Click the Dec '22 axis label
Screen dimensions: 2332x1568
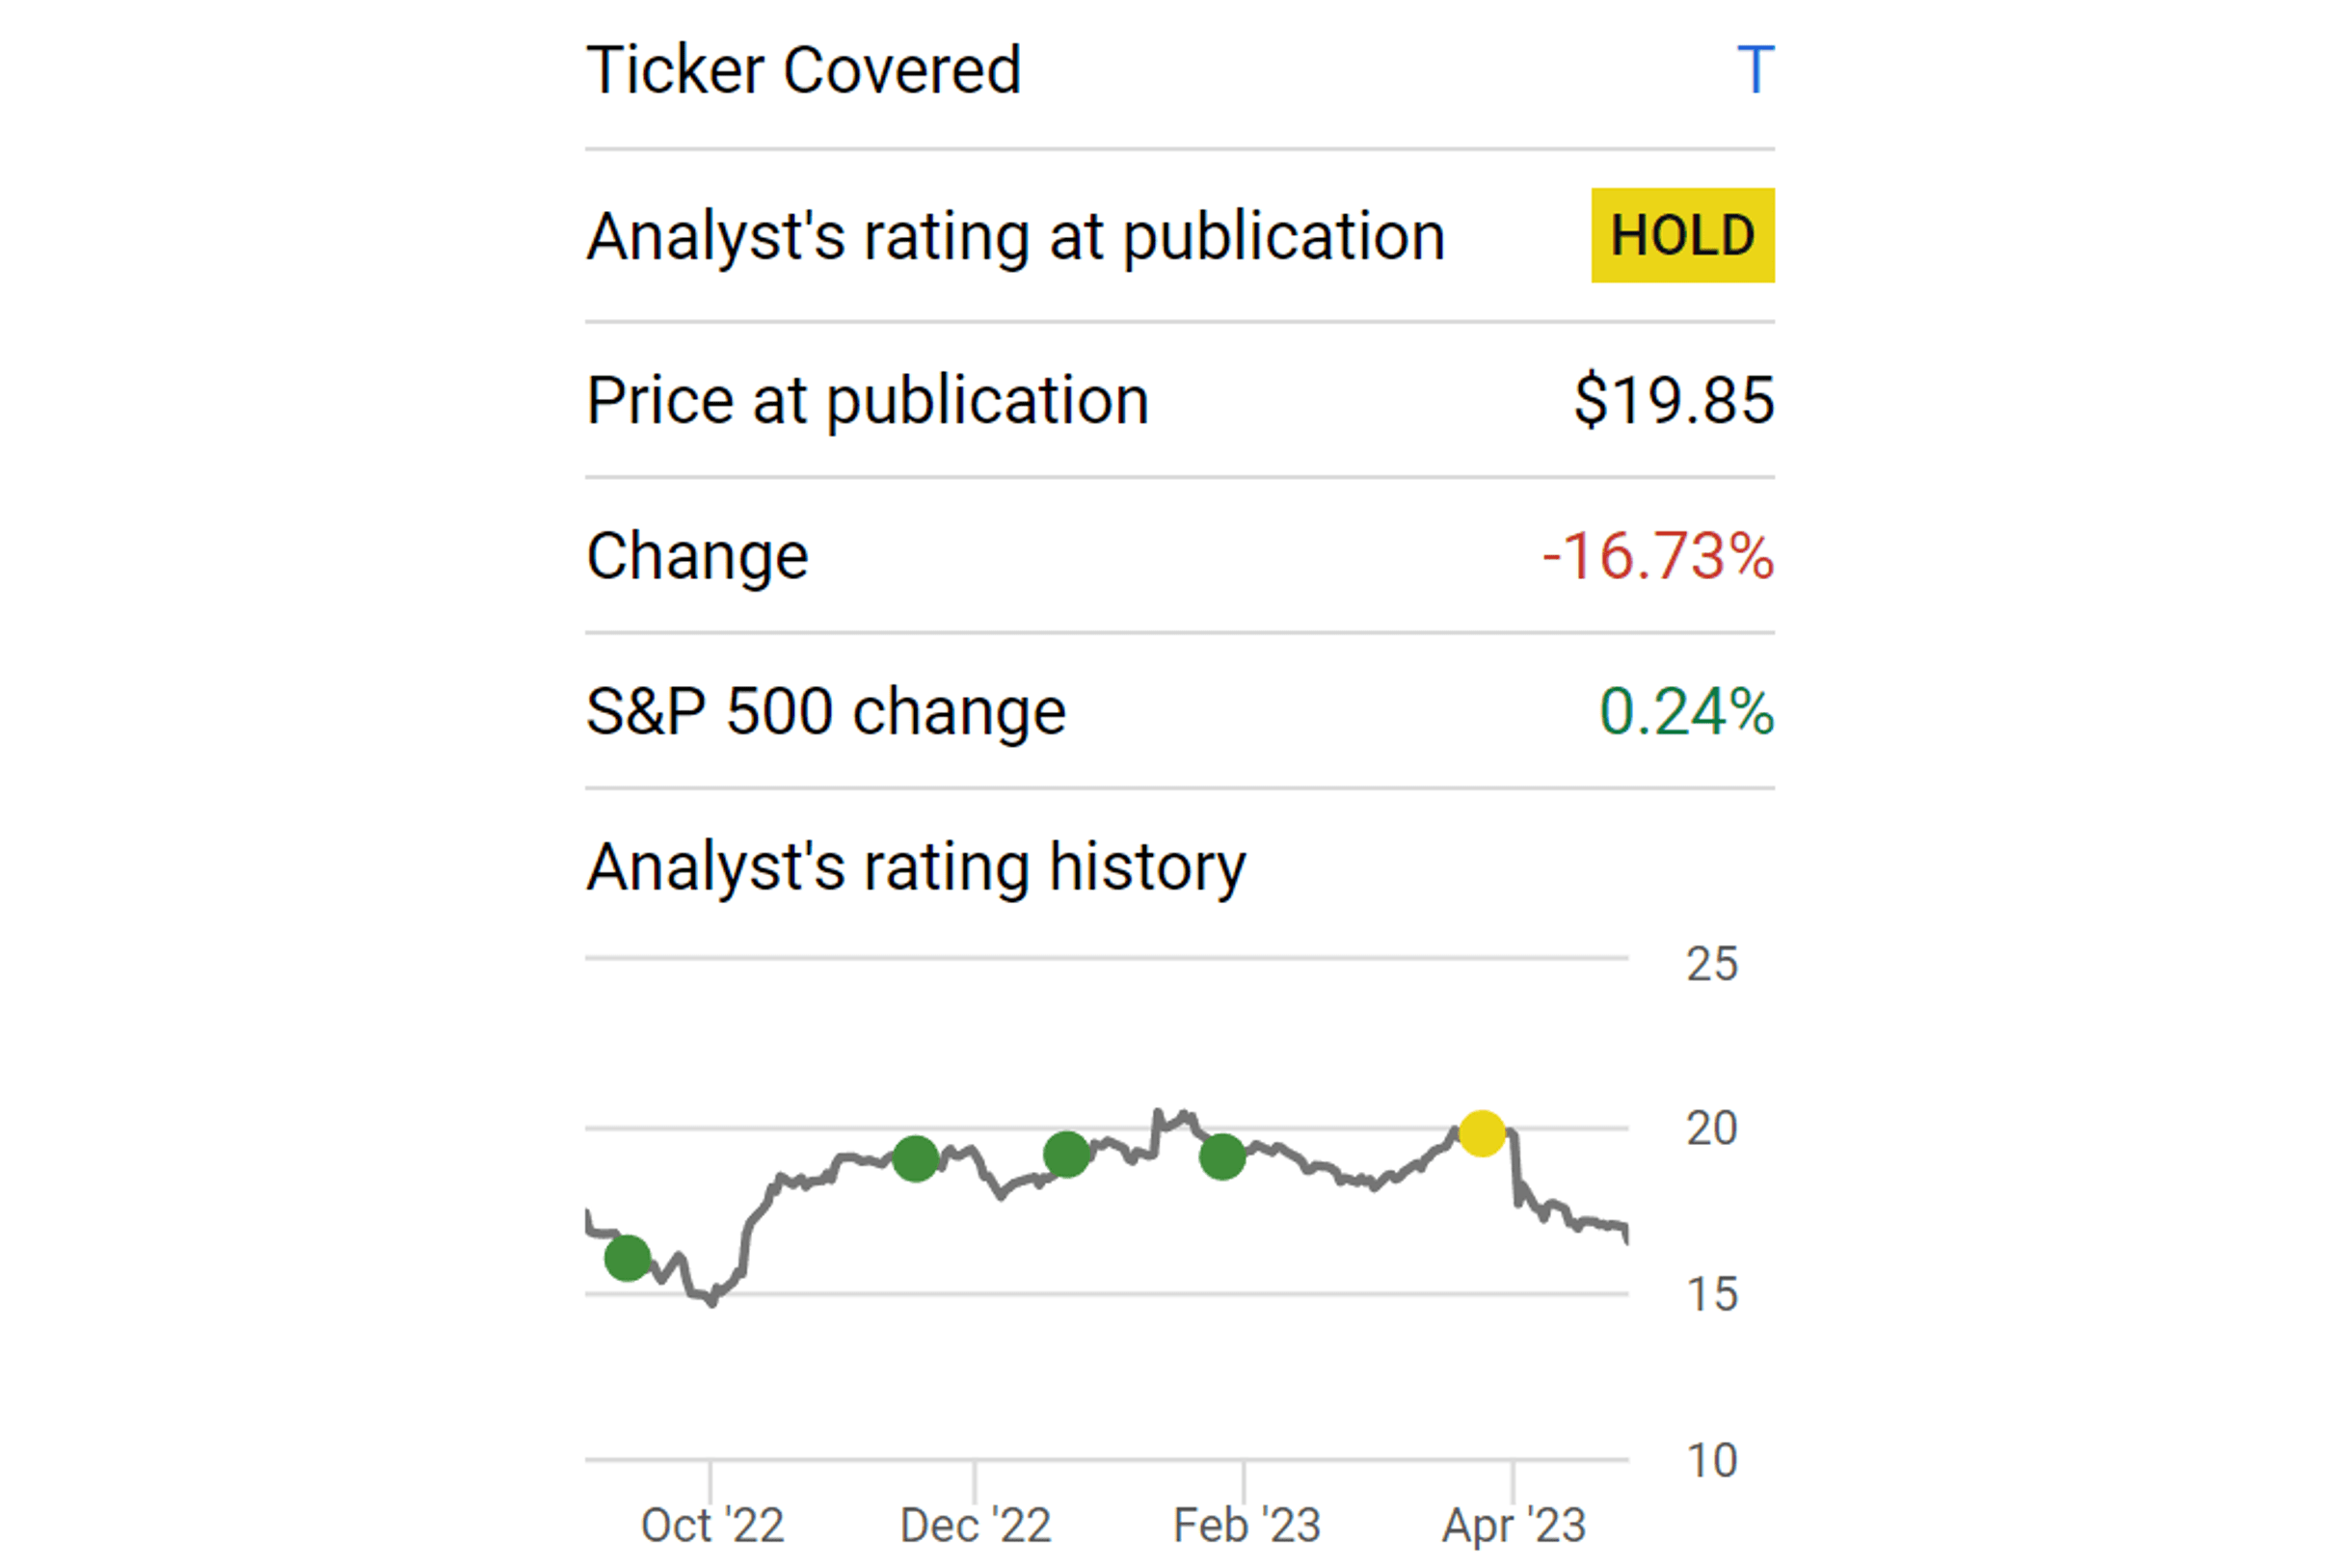point(976,1526)
